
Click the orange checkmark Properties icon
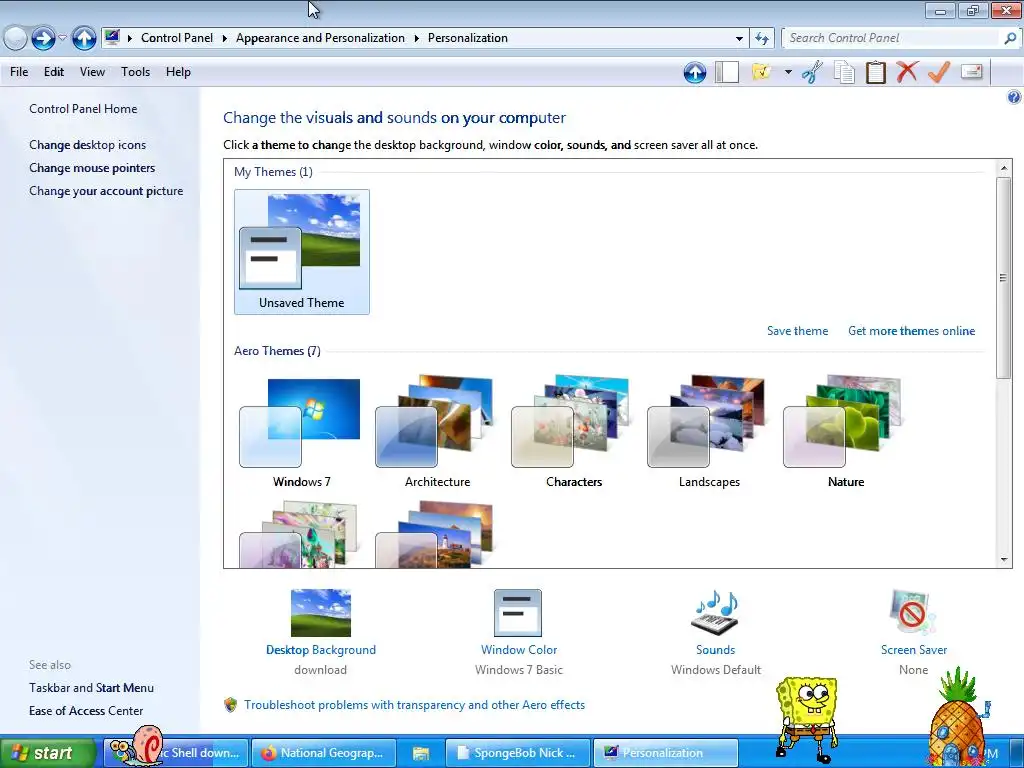coord(939,72)
